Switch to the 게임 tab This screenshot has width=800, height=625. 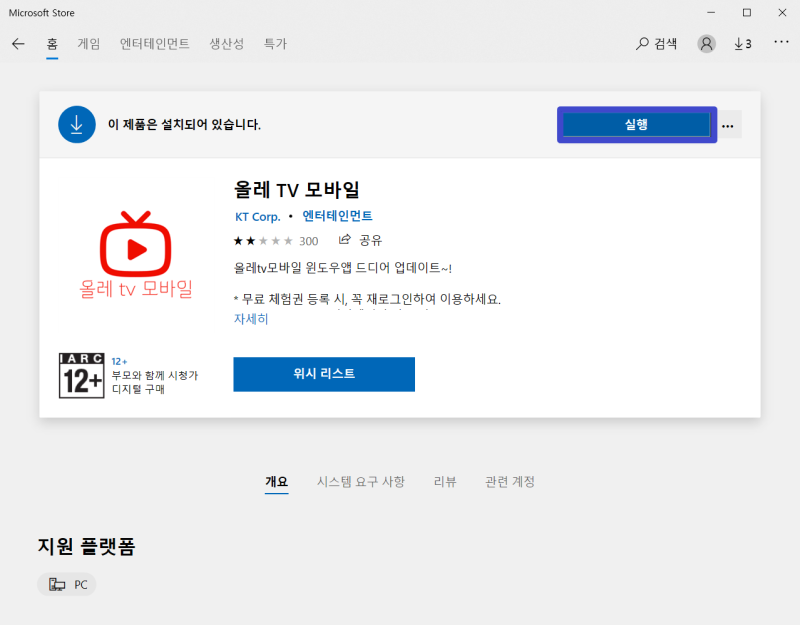[90, 43]
